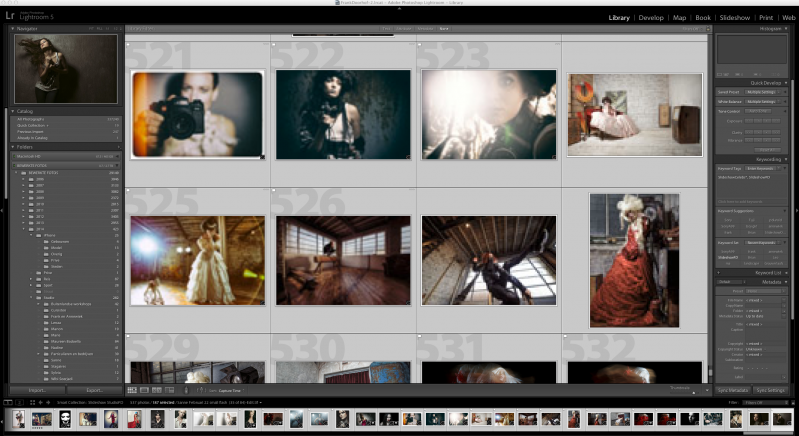The height and width of the screenshot is (436, 799).
Task: Collapse the Quick Develop panel
Action: pyautogui.click(x=786, y=83)
